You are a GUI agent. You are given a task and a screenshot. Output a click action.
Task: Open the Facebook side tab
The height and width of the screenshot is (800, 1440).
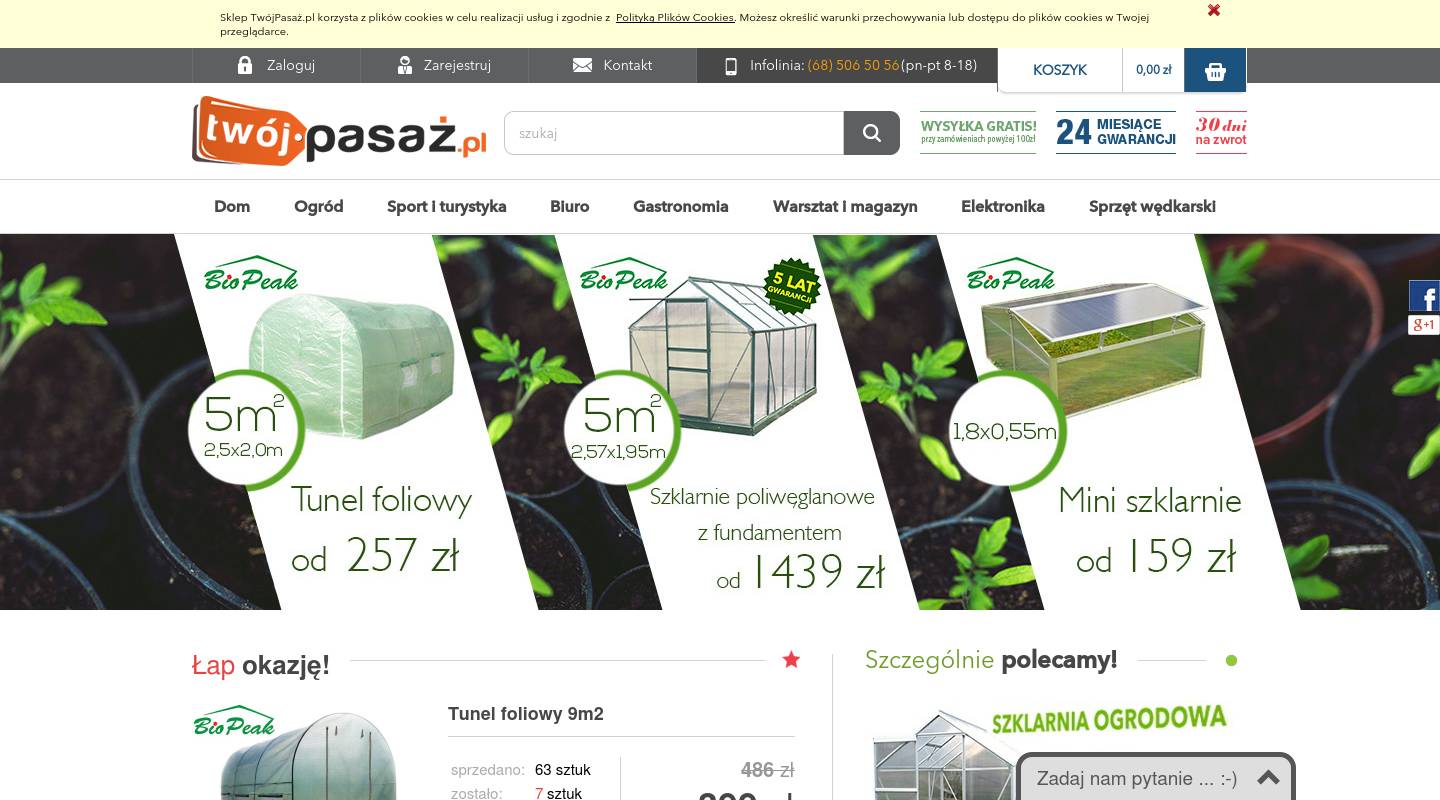tap(1425, 297)
